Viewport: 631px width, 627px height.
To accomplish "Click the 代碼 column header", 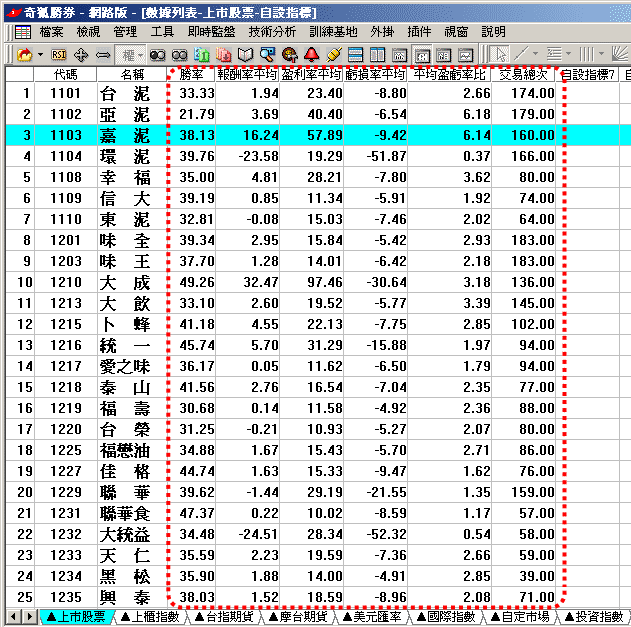I will [x=65, y=74].
